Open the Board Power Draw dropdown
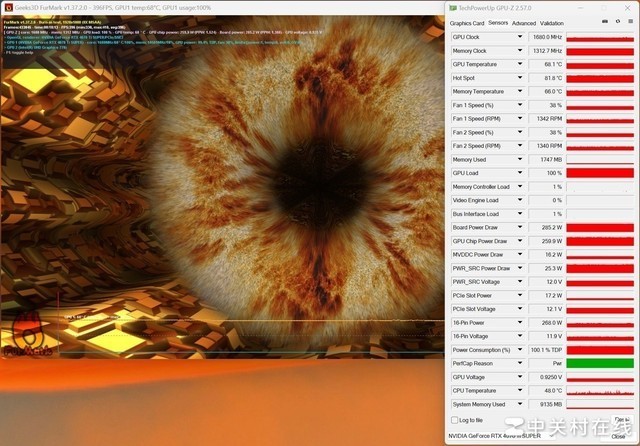The width and height of the screenshot is (640, 446). point(519,227)
